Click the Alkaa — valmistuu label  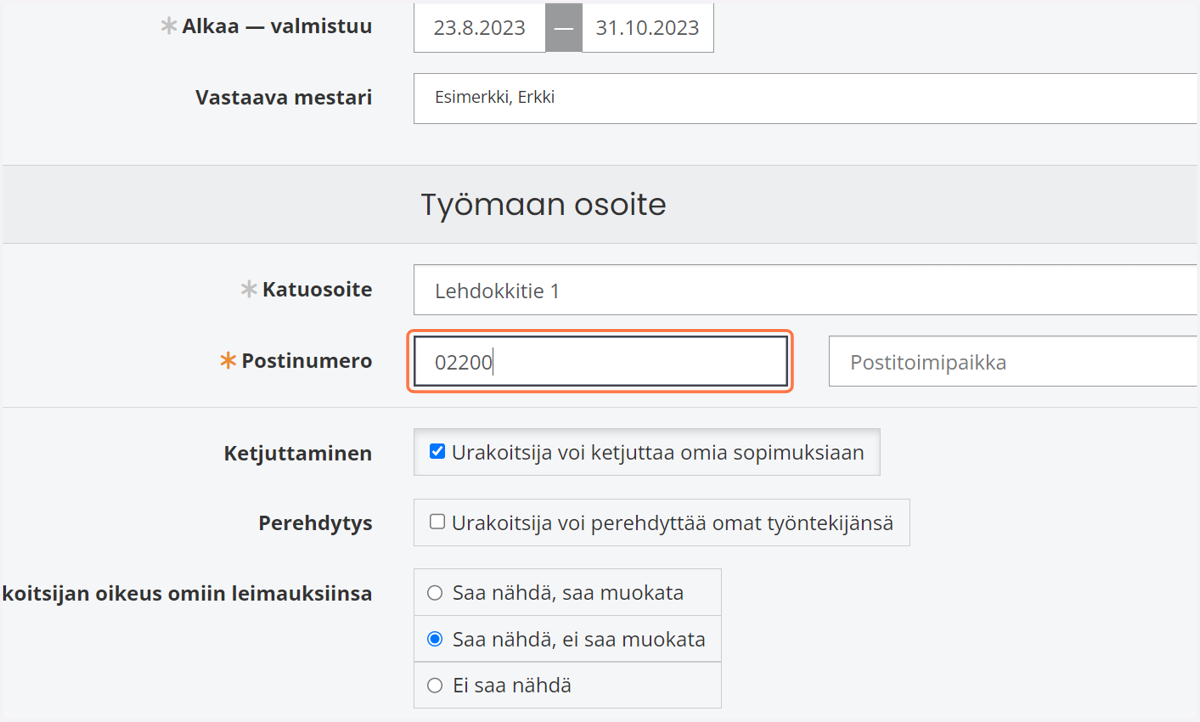277,26
